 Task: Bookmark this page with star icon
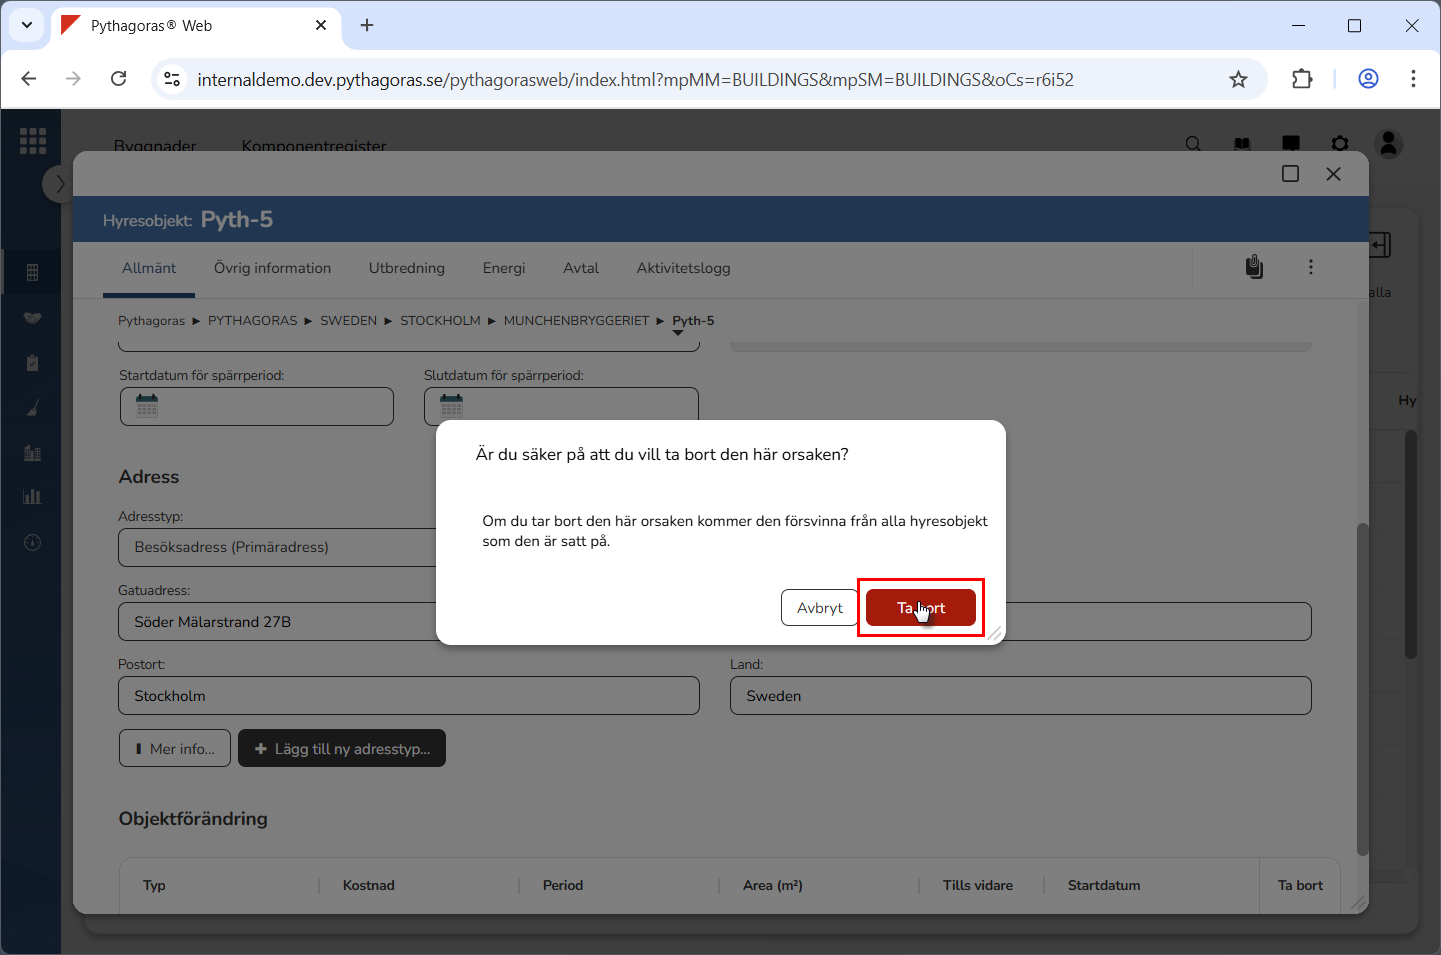[x=1238, y=79]
